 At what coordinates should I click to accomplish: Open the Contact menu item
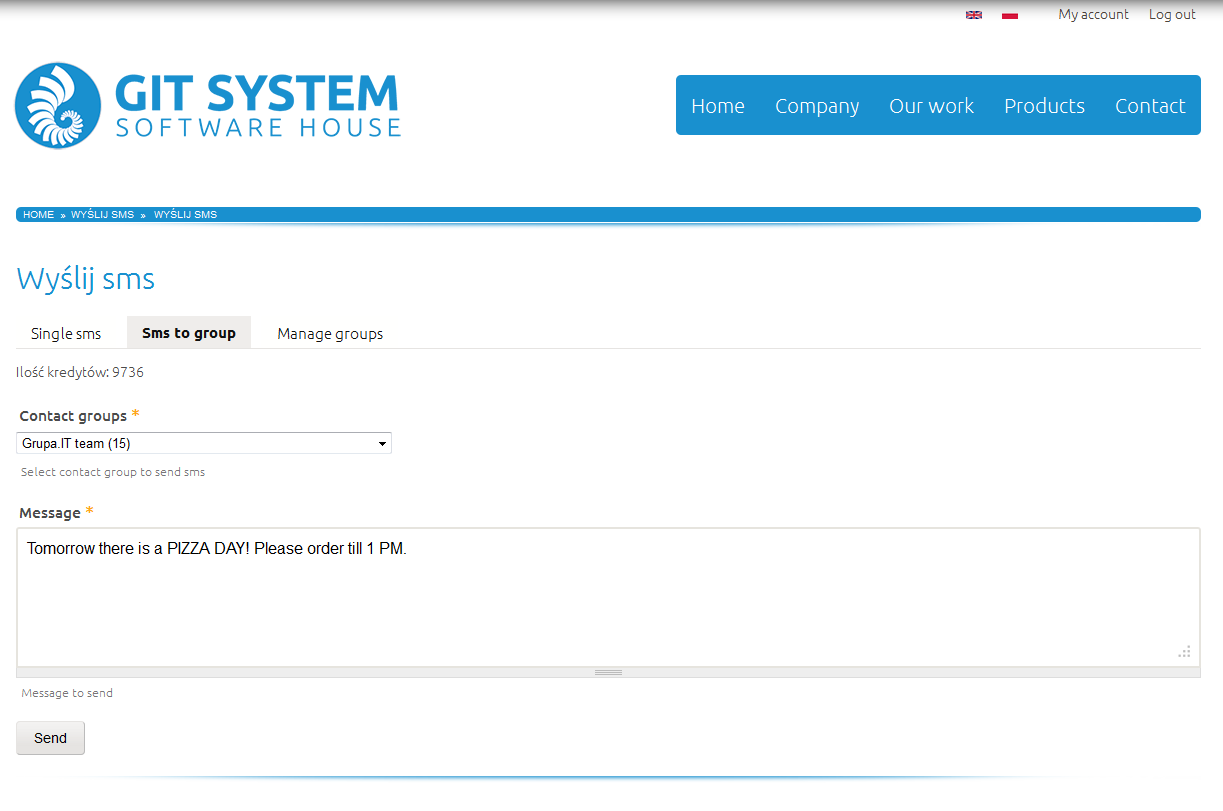coord(1150,106)
